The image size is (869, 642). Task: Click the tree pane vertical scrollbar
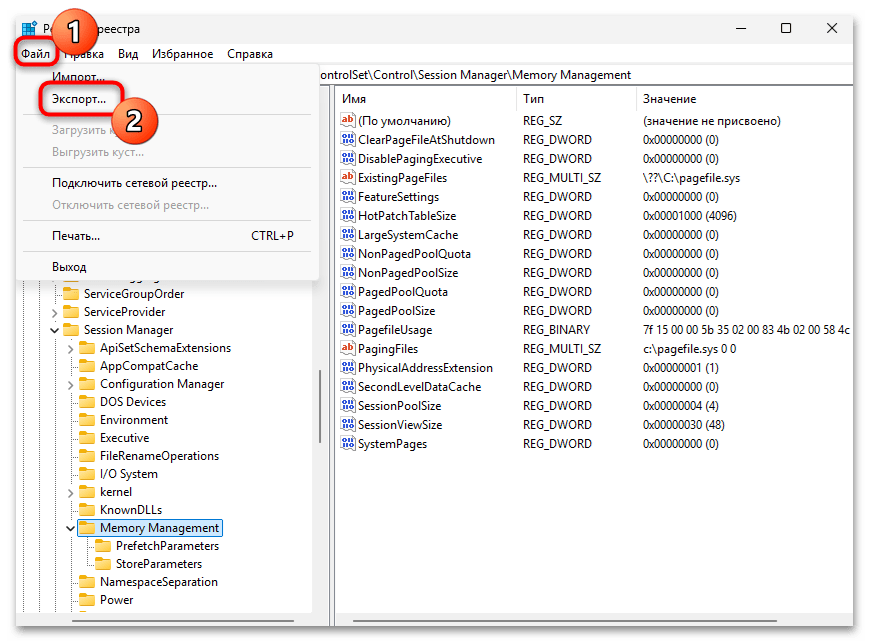(320, 406)
